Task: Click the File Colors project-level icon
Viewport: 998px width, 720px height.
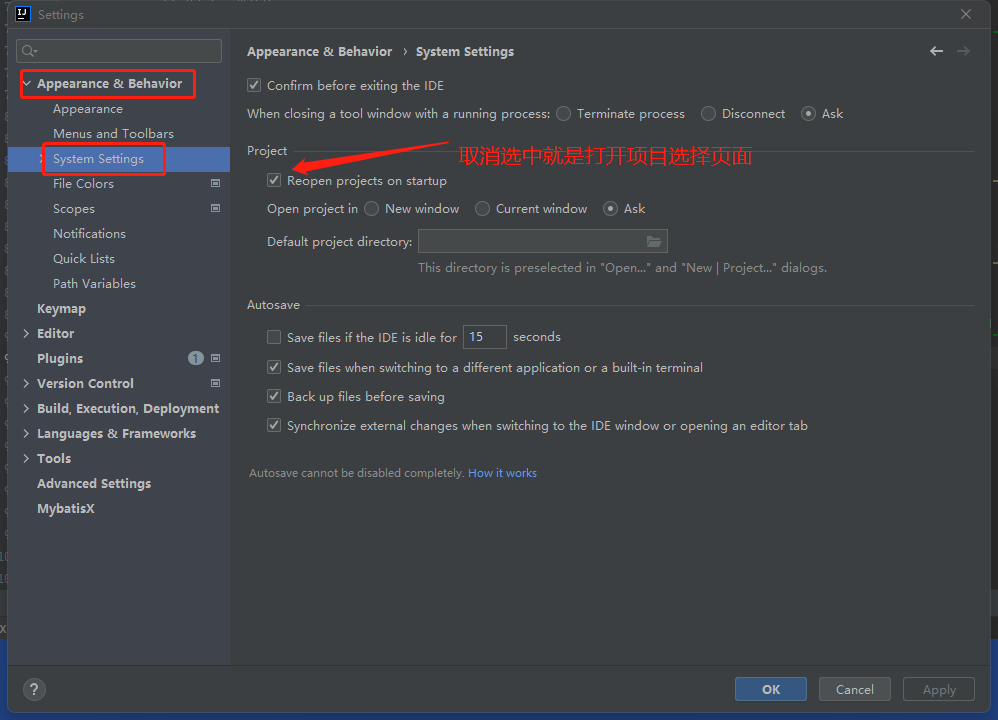Action: tap(216, 183)
